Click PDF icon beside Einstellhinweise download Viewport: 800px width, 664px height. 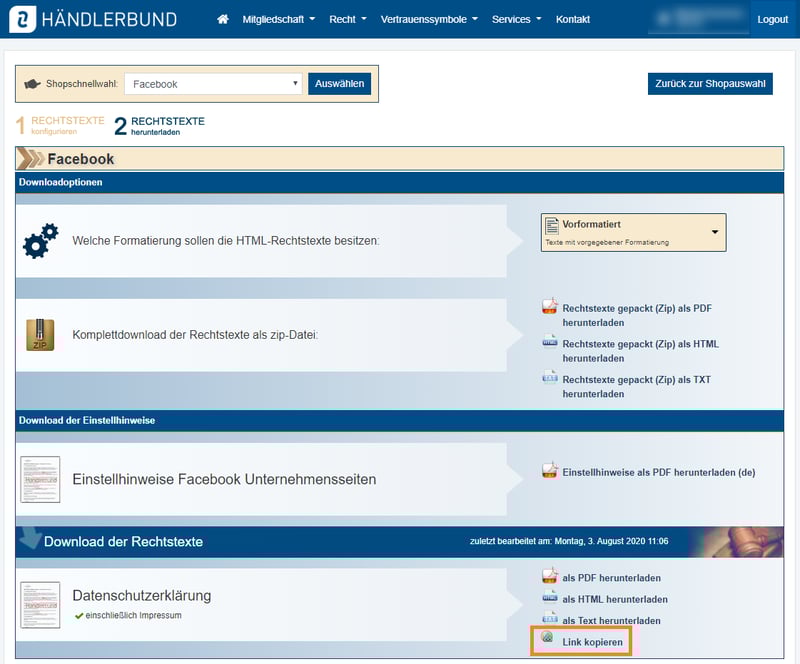[549, 470]
